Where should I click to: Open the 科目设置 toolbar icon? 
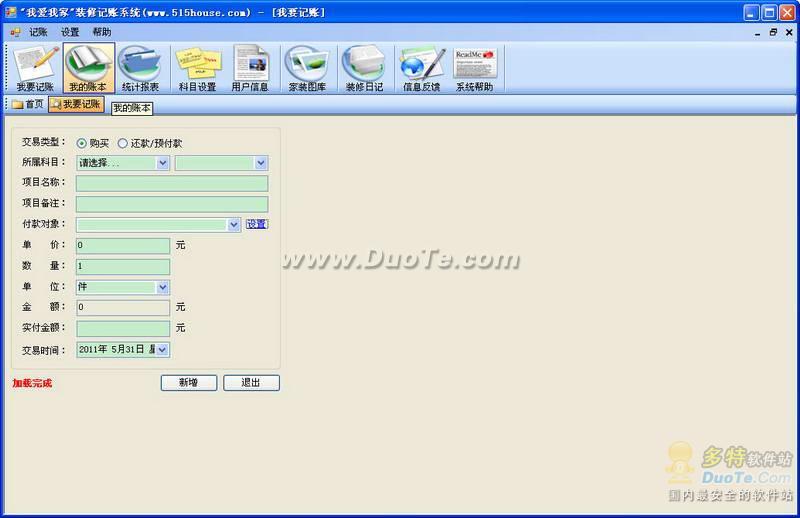pyautogui.click(x=197, y=68)
